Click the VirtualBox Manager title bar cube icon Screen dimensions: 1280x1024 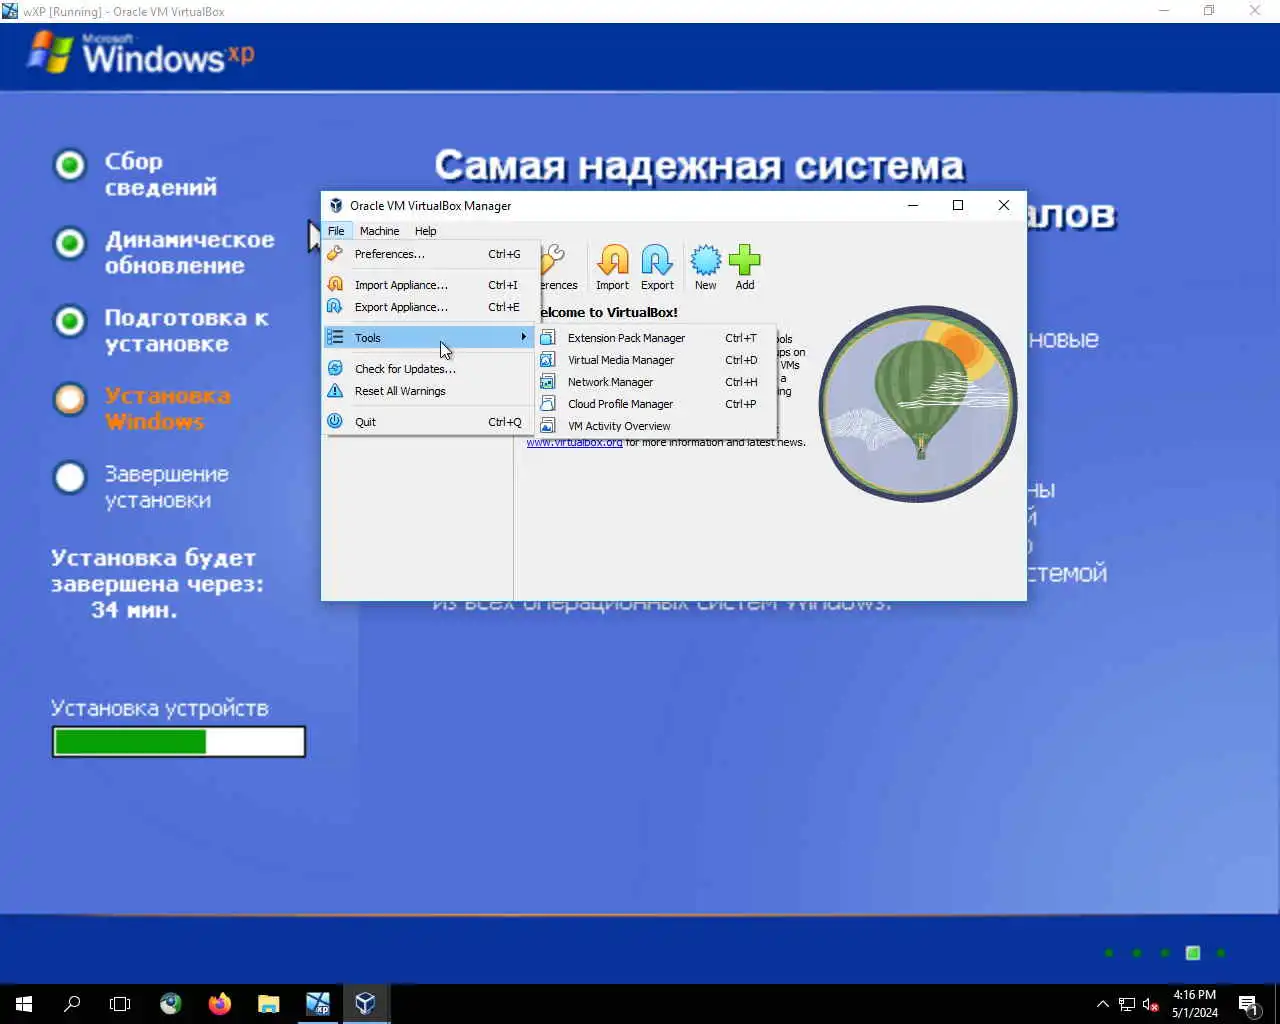[336, 205]
